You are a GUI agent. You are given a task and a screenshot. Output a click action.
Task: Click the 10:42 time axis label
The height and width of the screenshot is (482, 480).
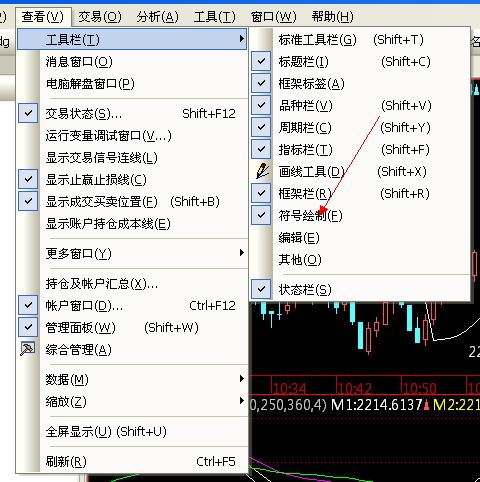(x=355, y=388)
